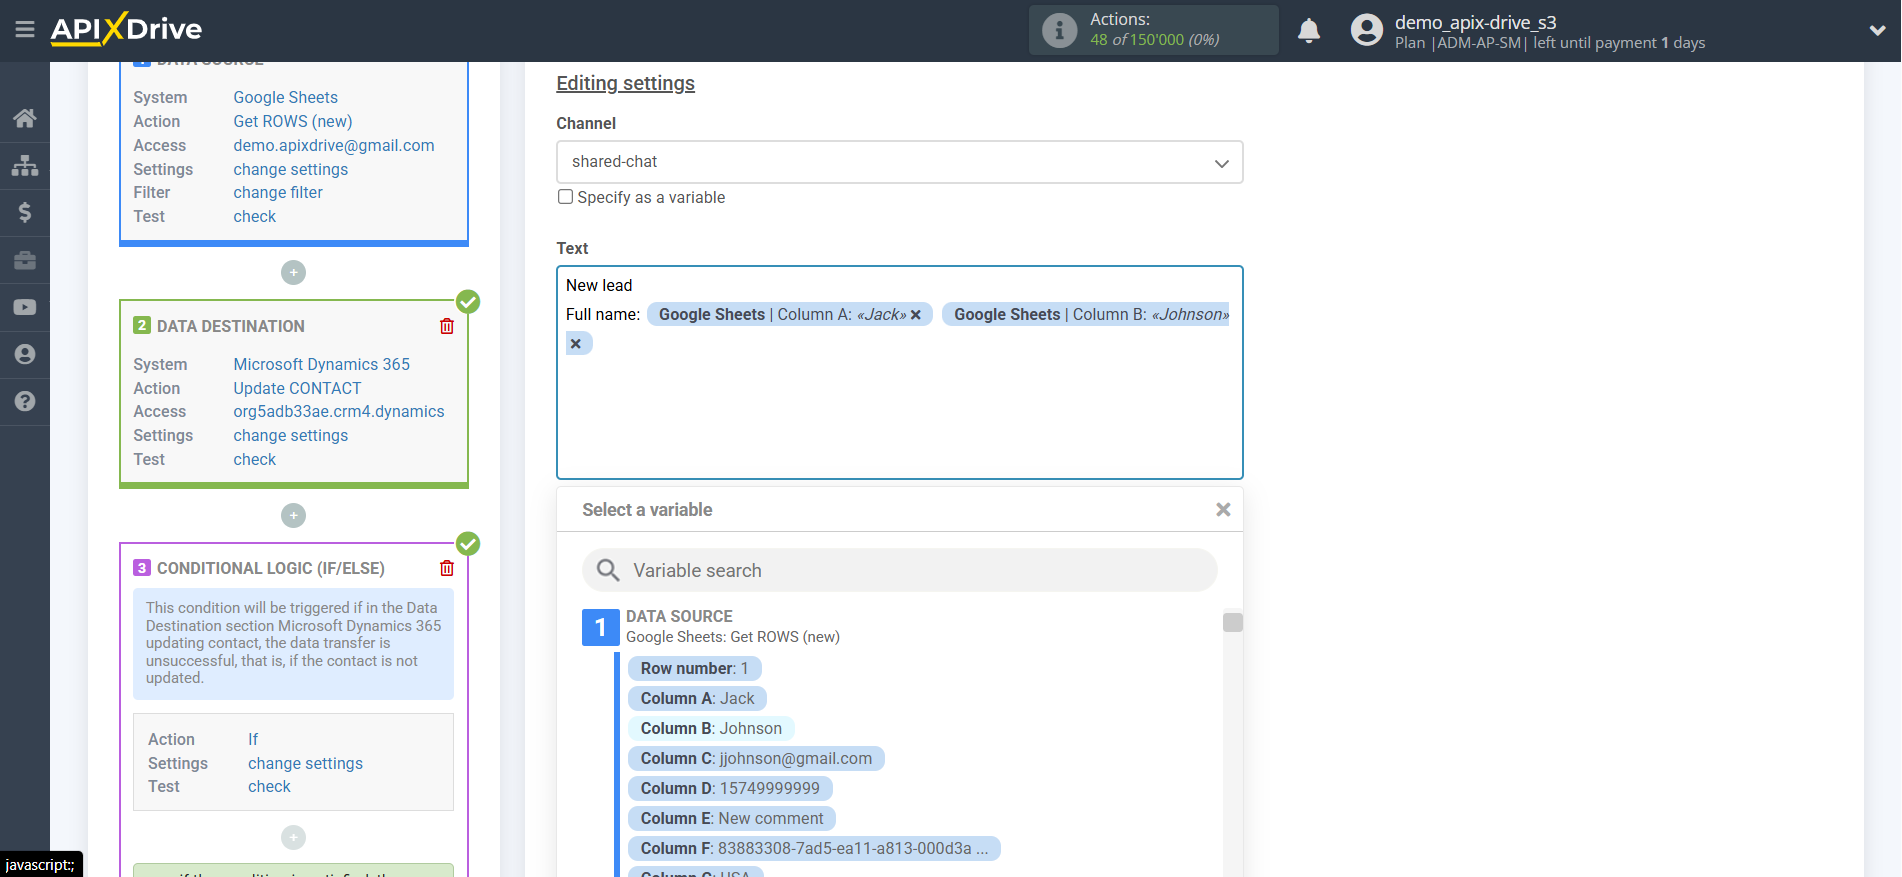
Task: Insert the Column D: 15749999999 variable
Action: (730, 788)
